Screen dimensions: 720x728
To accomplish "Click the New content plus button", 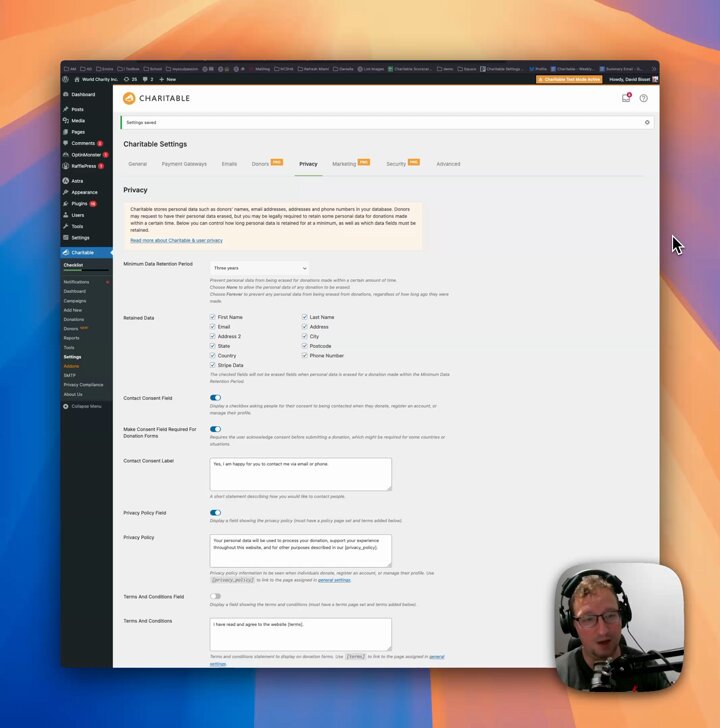I will click(x=168, y=79).
